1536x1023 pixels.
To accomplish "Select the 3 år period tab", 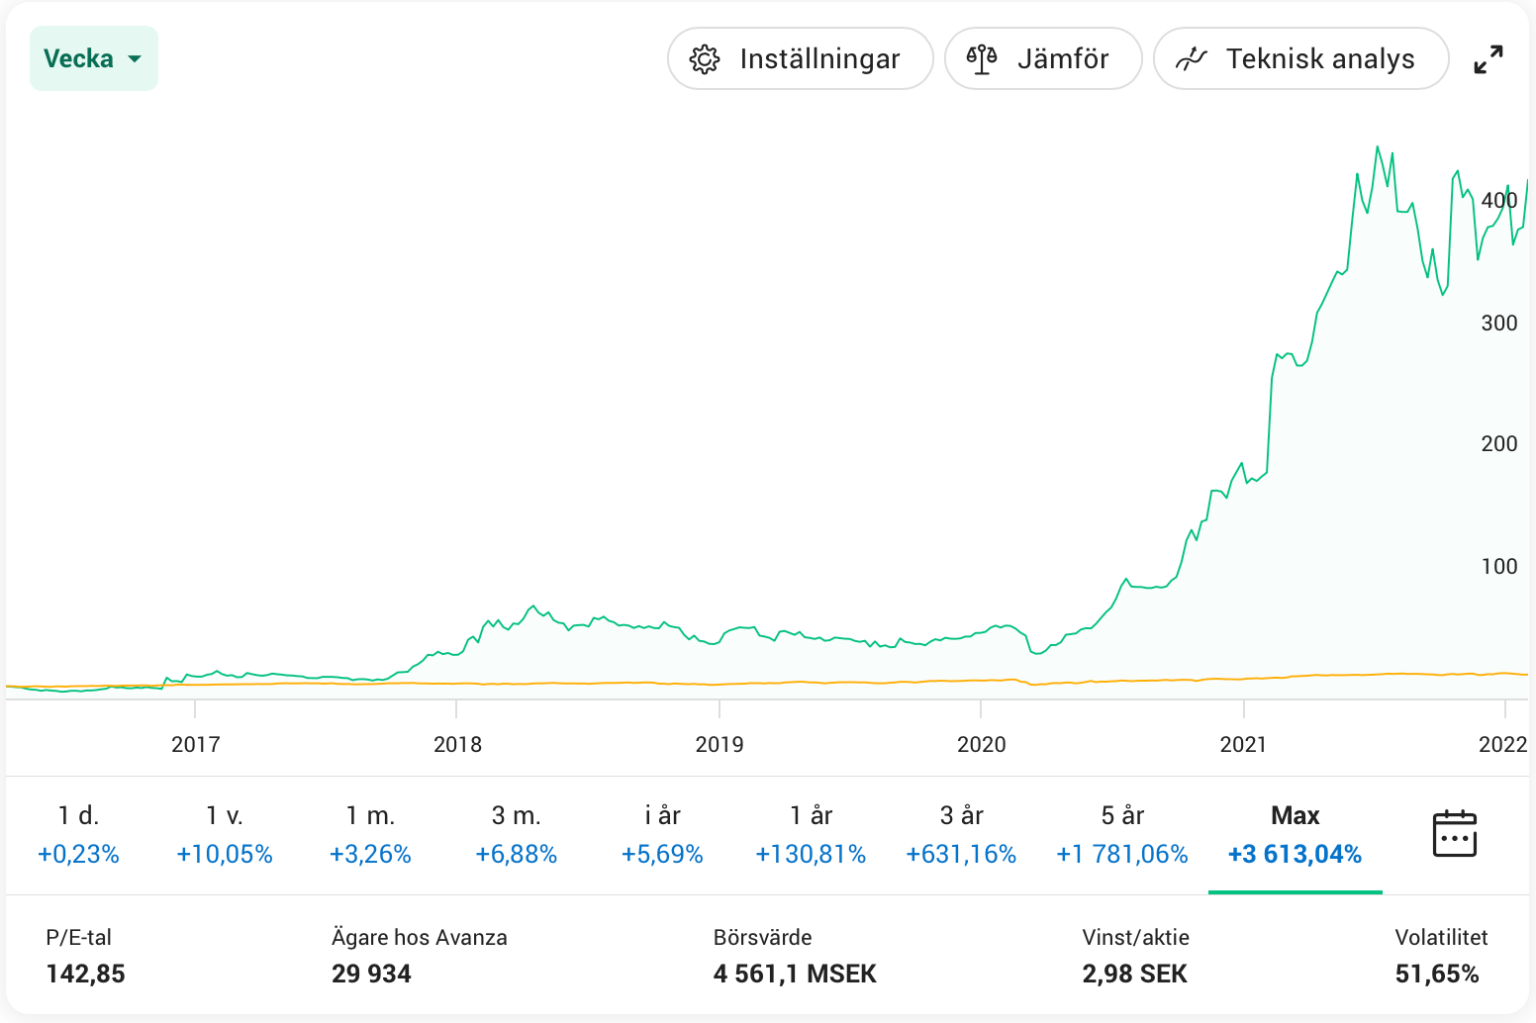I will (x=961, y=833).
